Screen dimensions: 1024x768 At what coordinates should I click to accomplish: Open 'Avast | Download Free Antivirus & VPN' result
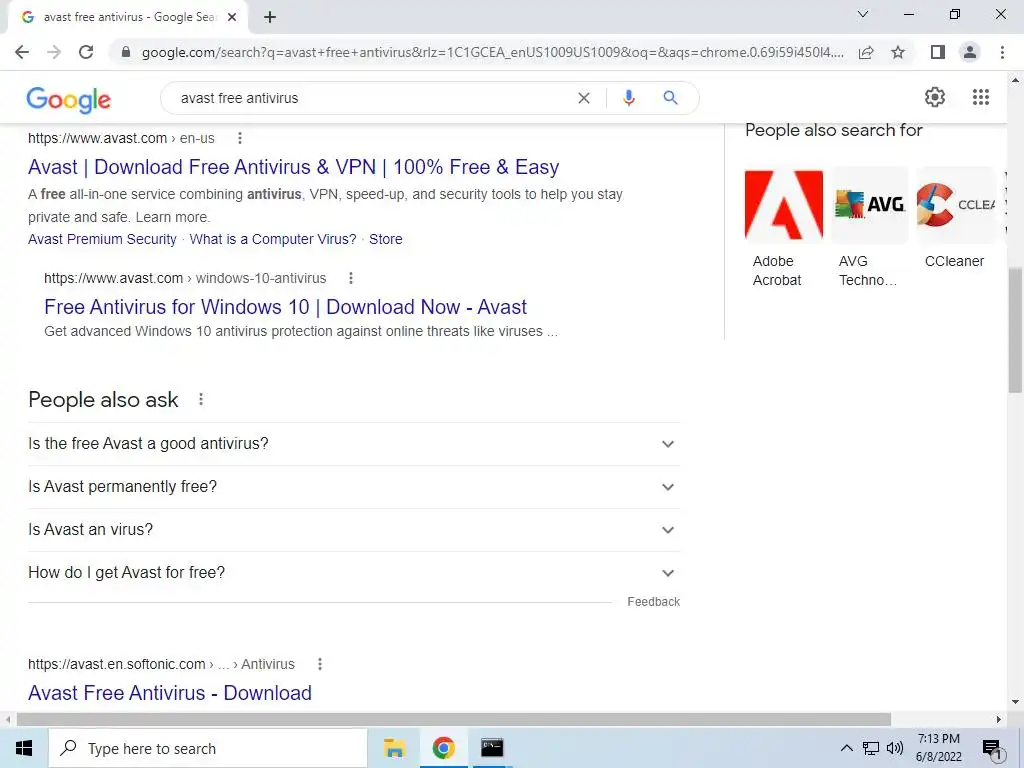tap(293, 167)
